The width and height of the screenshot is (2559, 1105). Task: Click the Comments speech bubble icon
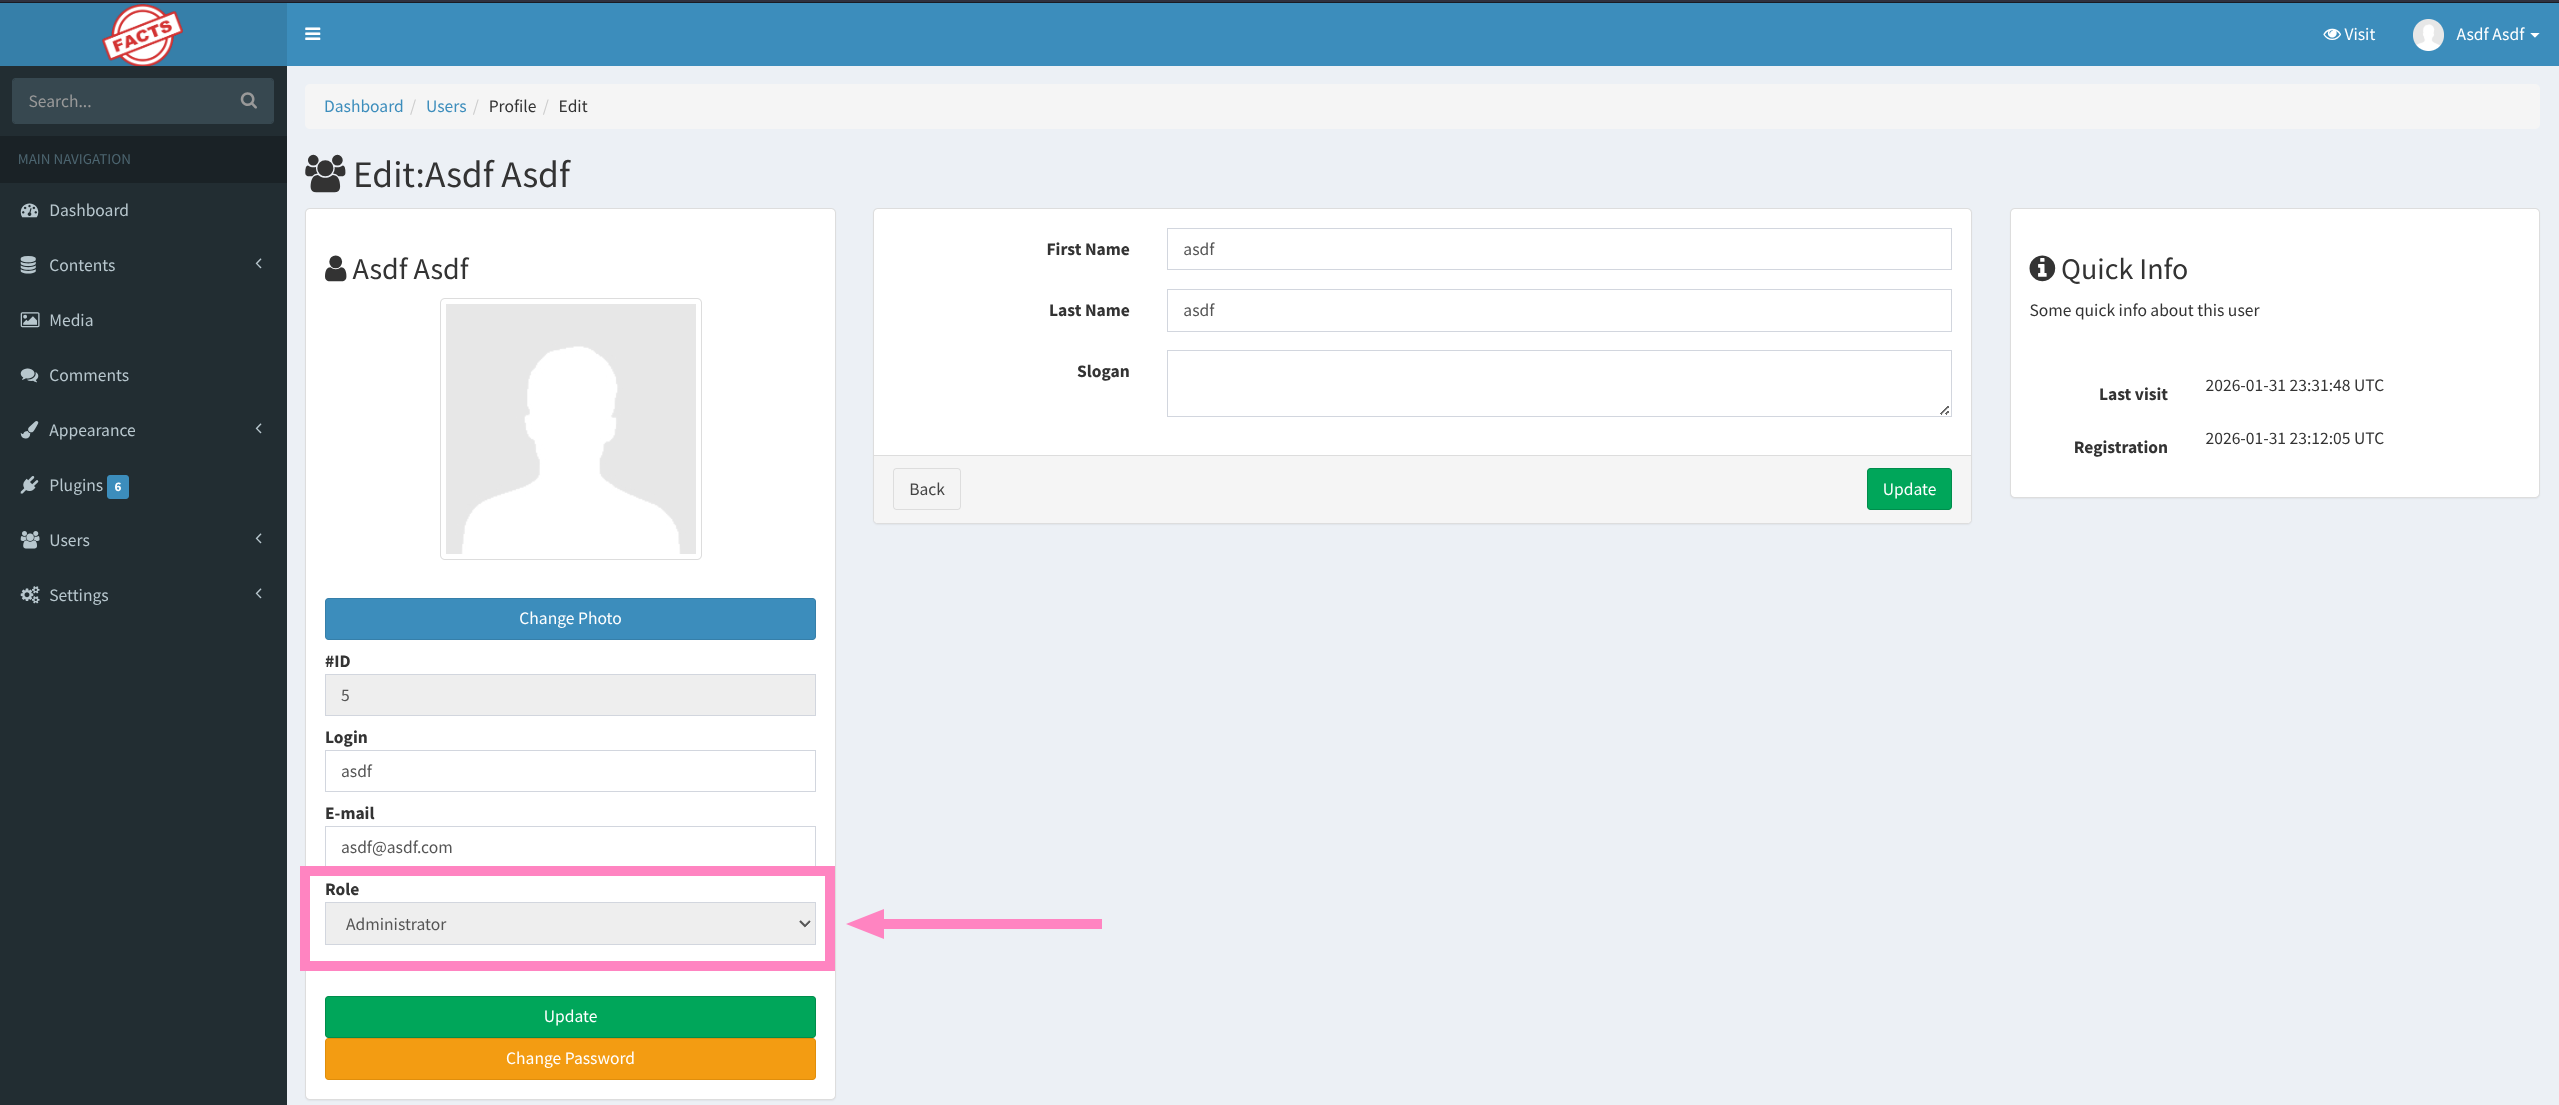(x=30, y=375)
